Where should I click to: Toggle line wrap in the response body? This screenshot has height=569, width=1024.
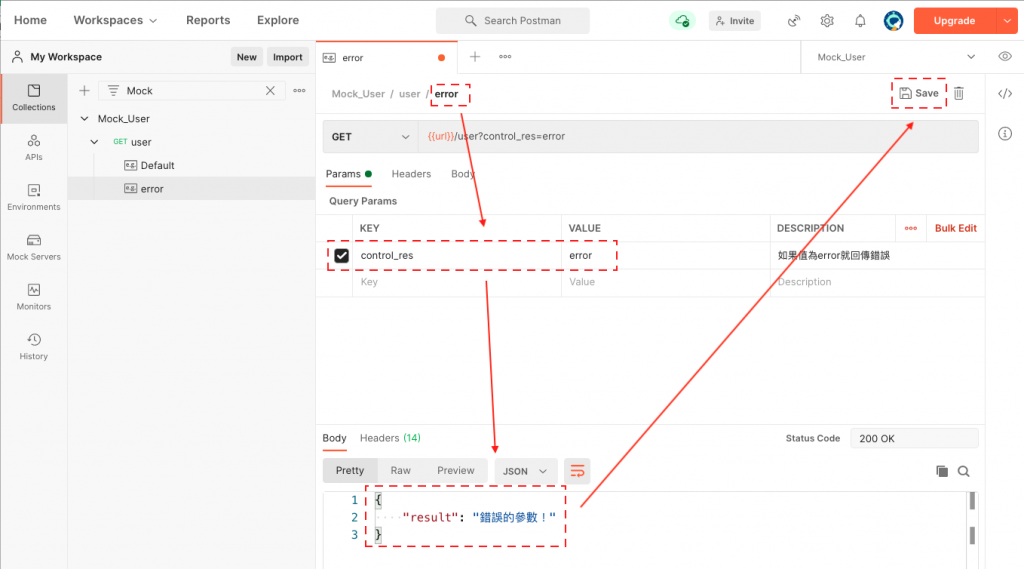577,471
